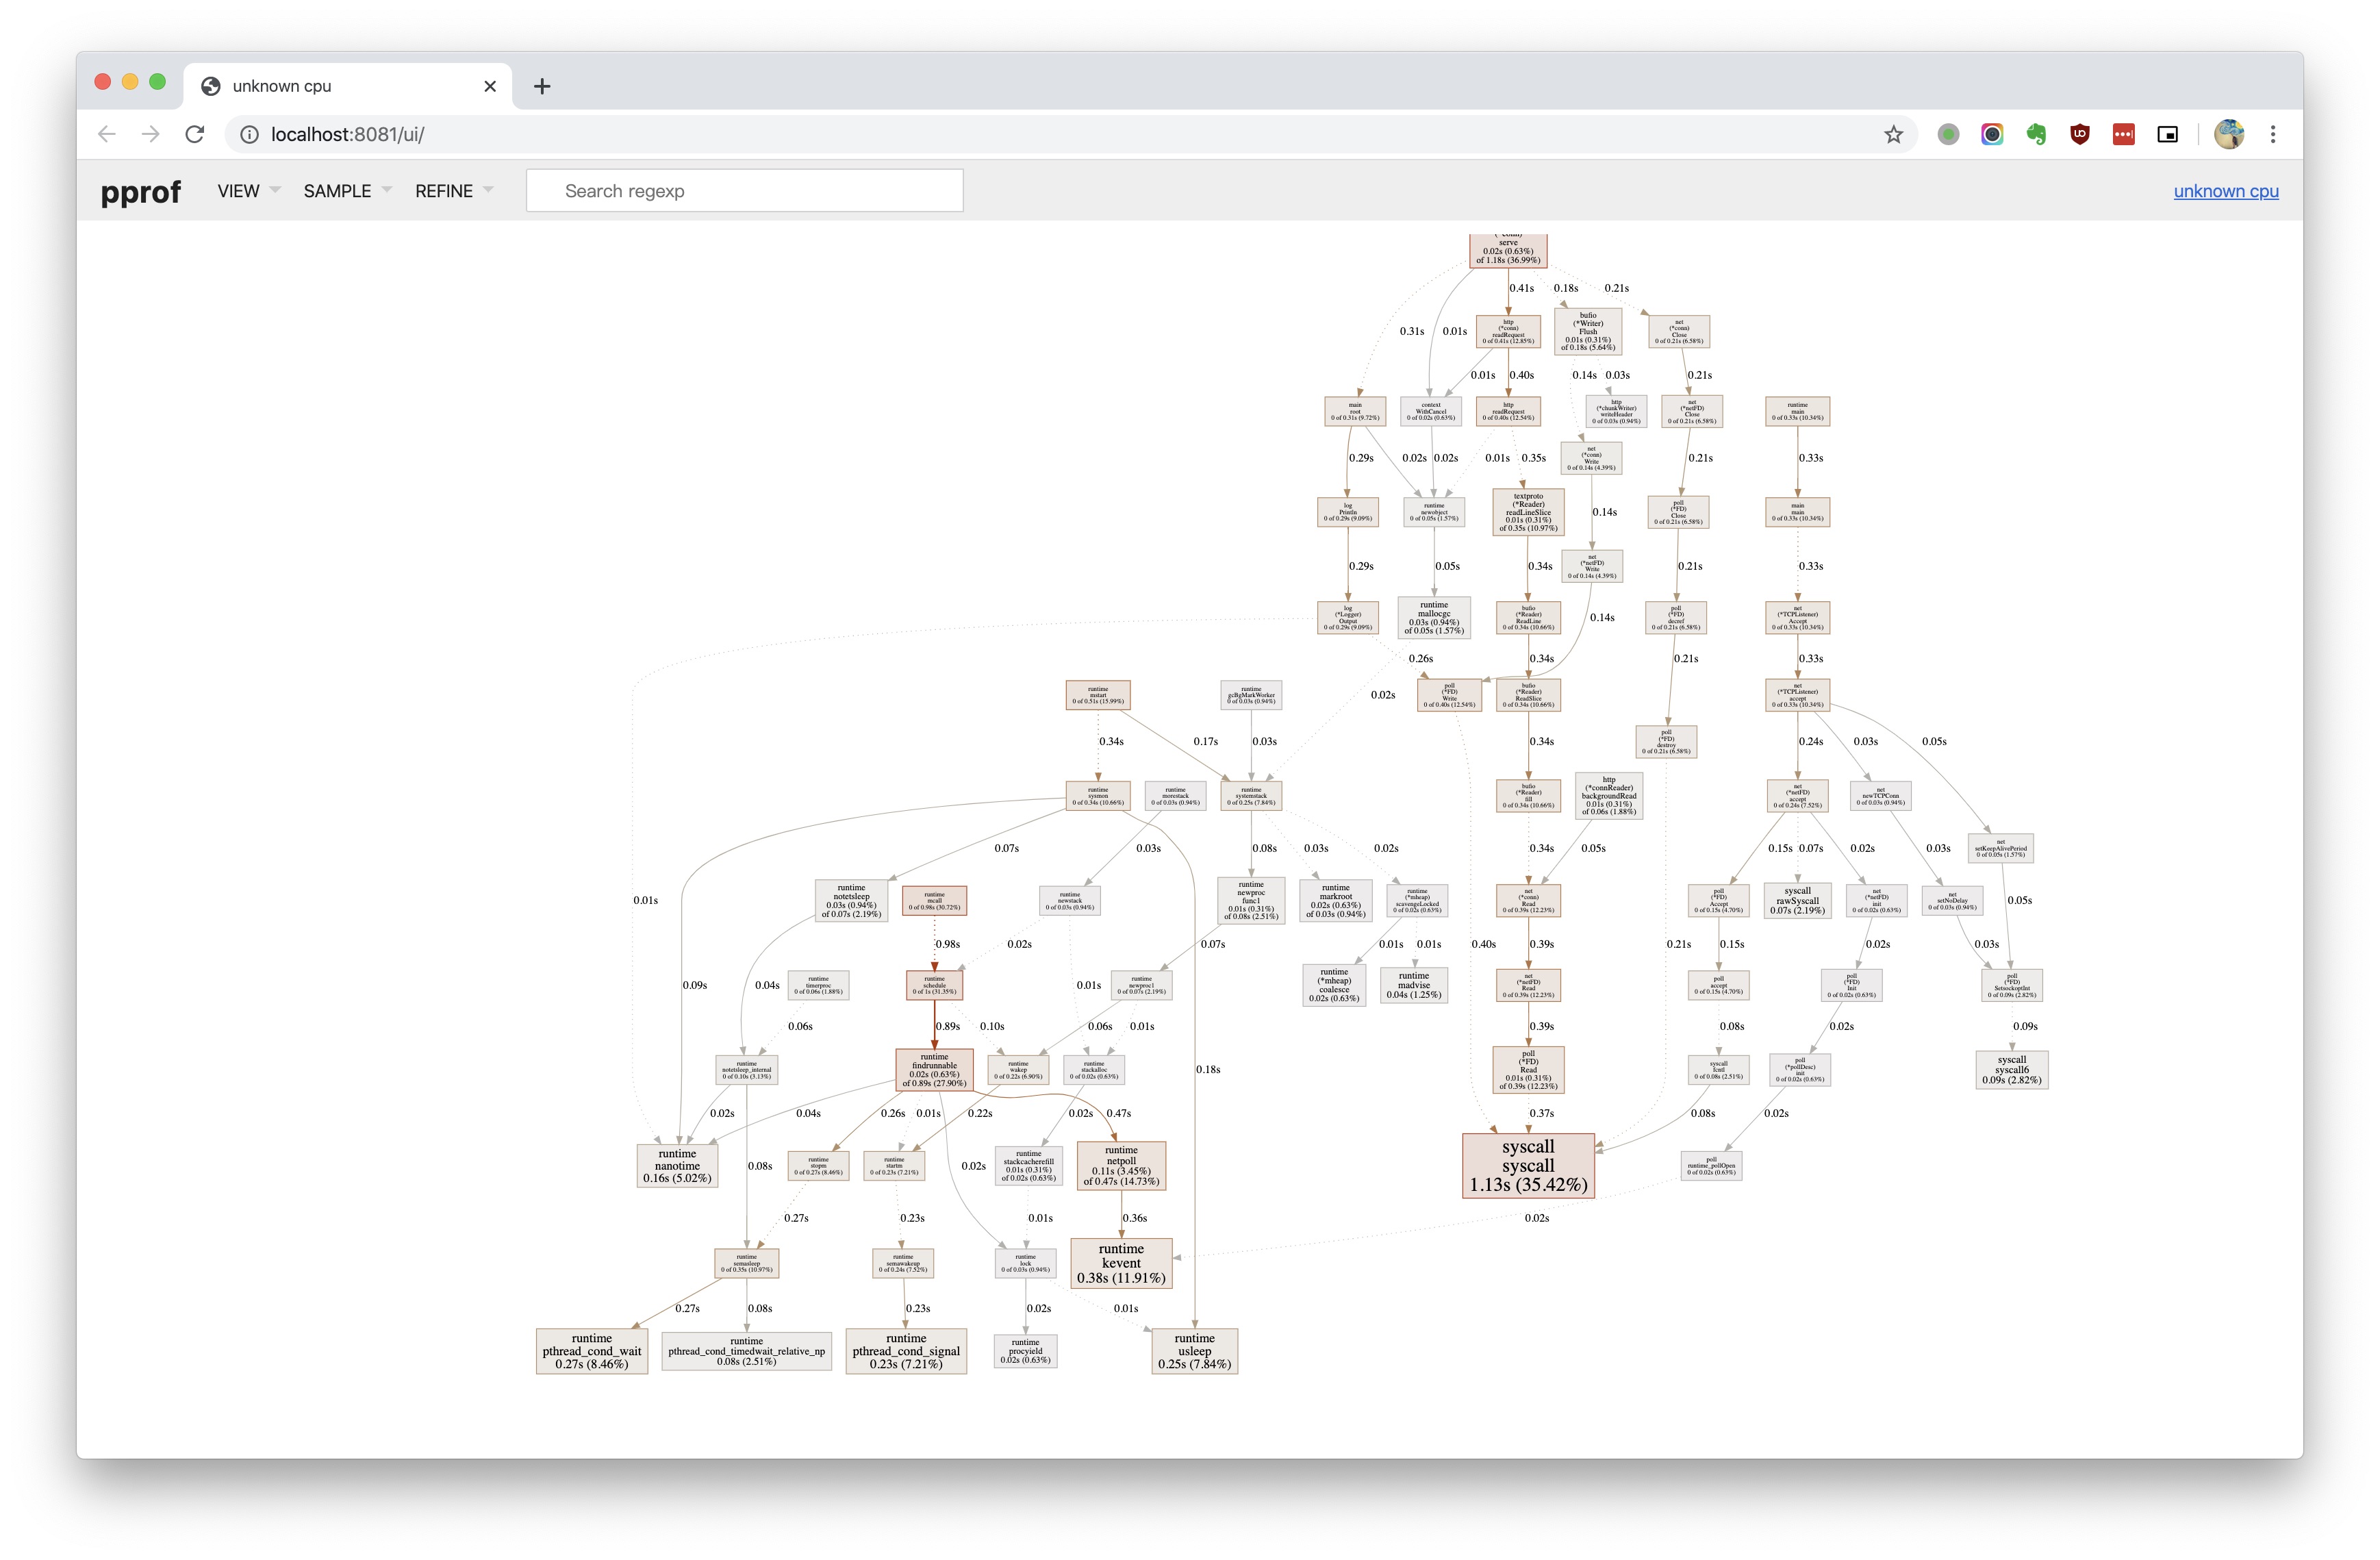Click the user profile avatar
The image size is (2380, 1560).
click(2228, 134)
